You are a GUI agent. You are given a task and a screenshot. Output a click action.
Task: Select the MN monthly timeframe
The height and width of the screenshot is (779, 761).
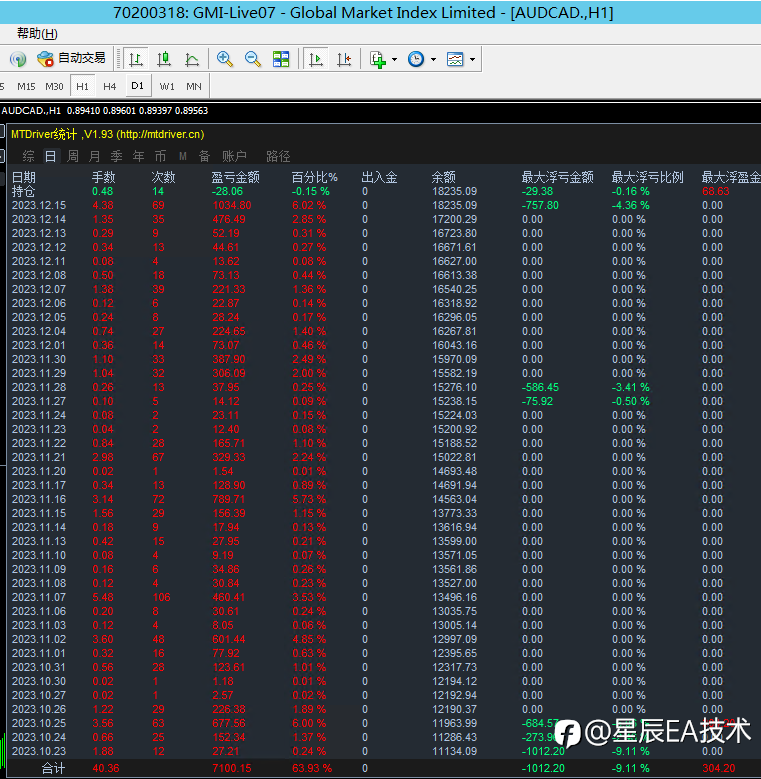coord(194,86)
